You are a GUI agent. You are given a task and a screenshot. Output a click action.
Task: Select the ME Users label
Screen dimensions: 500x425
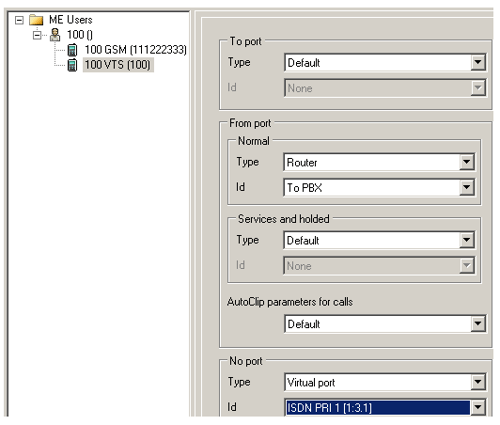71,20
